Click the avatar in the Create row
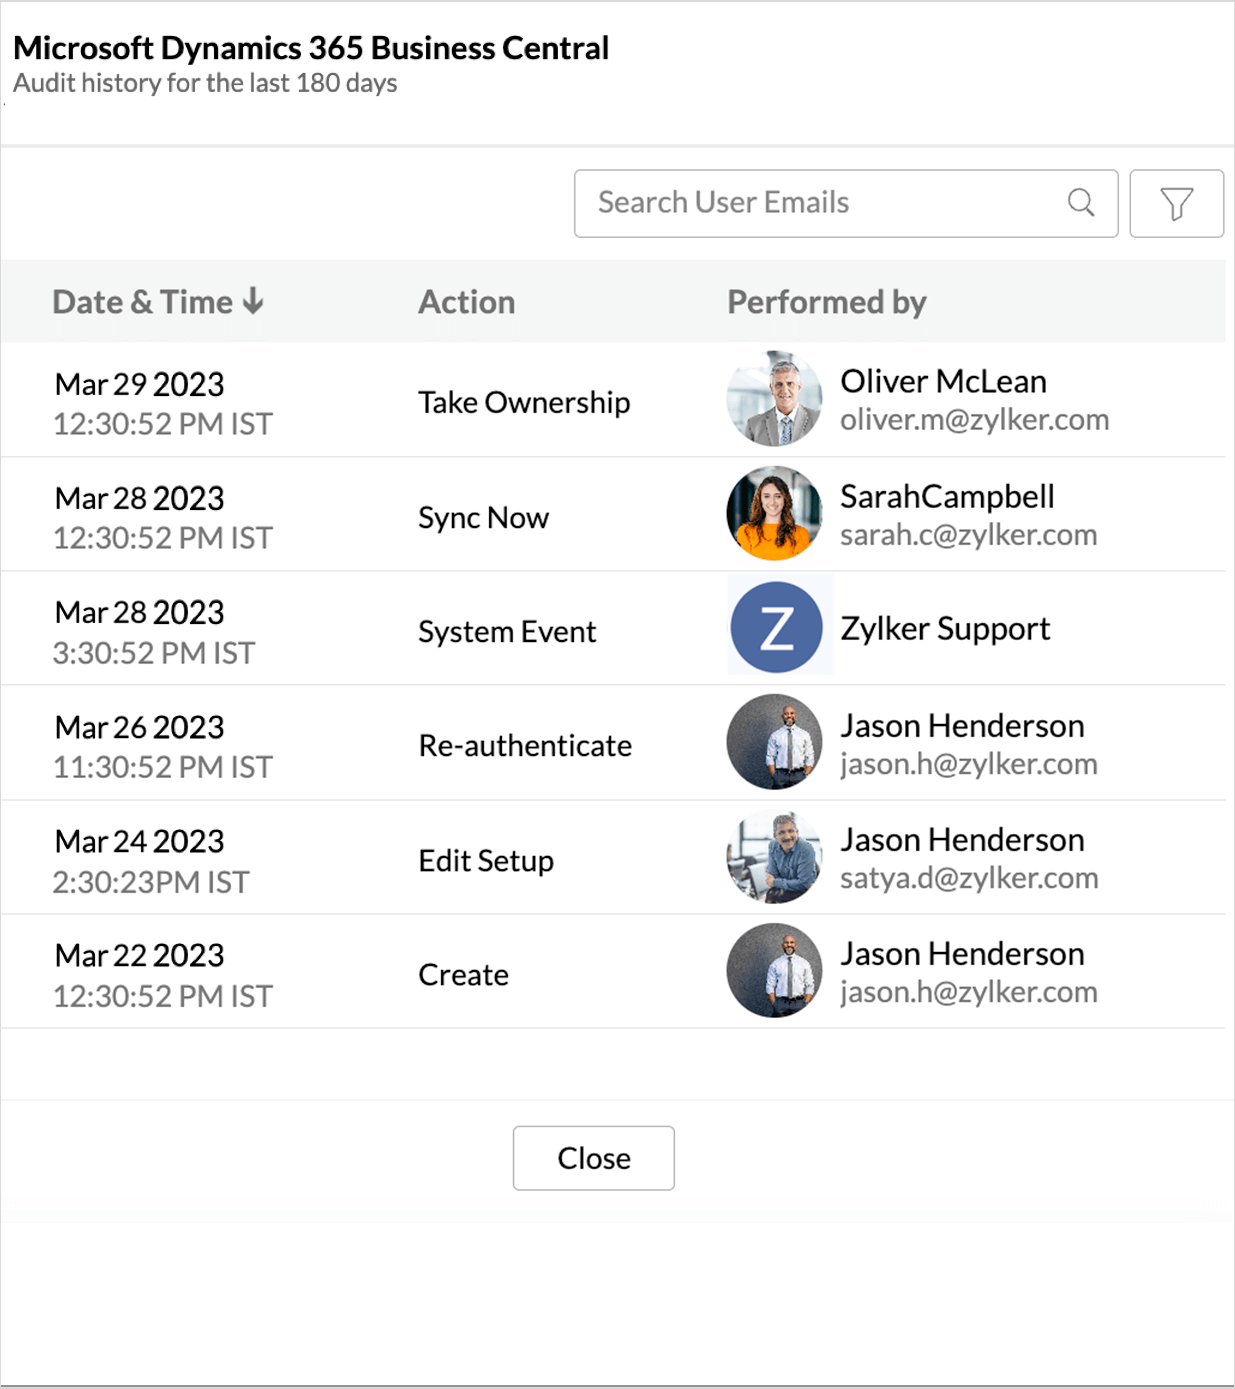The height and width of the screenshot is (1389, 1235). (x=774, y=972)
